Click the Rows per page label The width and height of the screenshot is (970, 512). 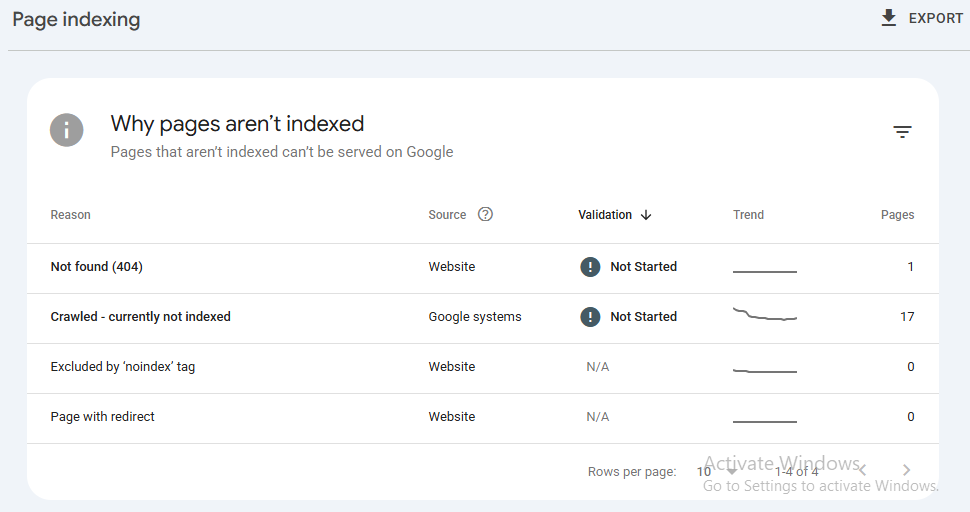tap(632, 472)
